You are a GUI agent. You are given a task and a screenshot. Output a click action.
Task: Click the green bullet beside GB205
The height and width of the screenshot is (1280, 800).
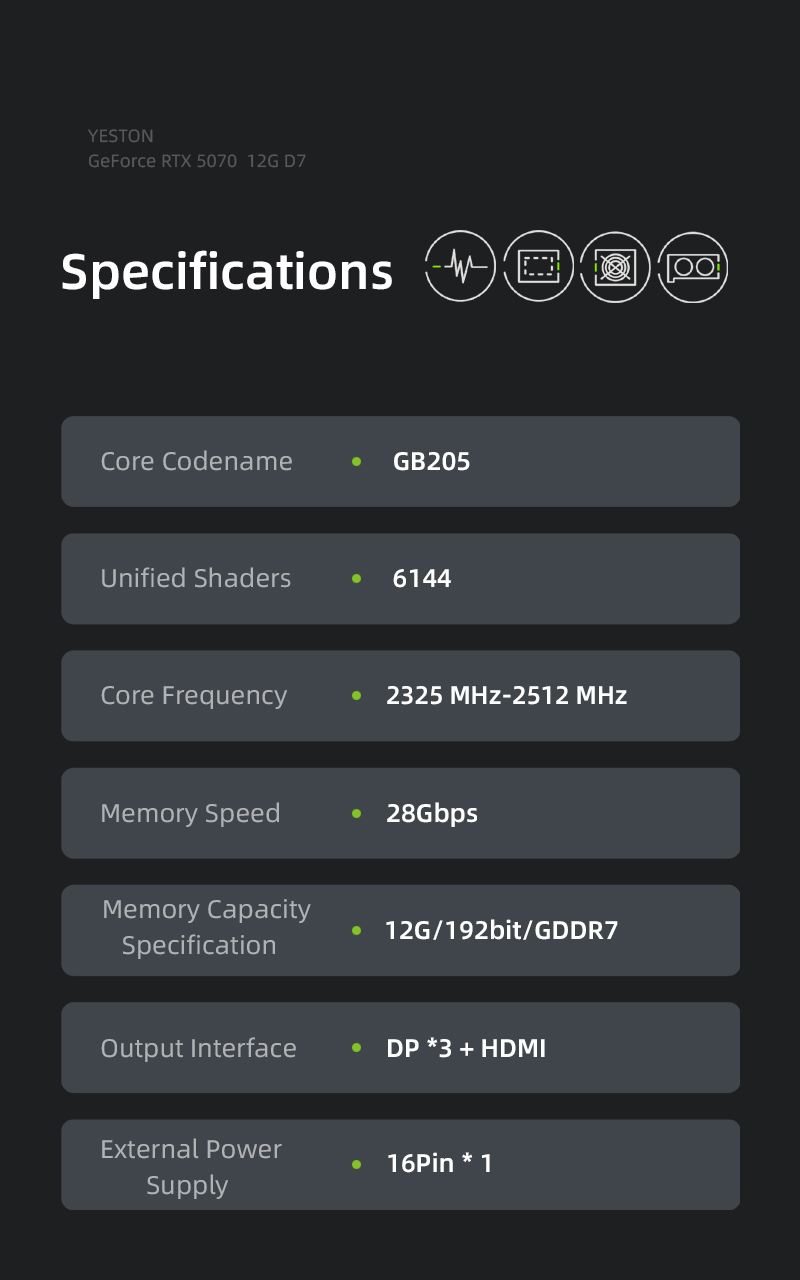coord(357,462)
